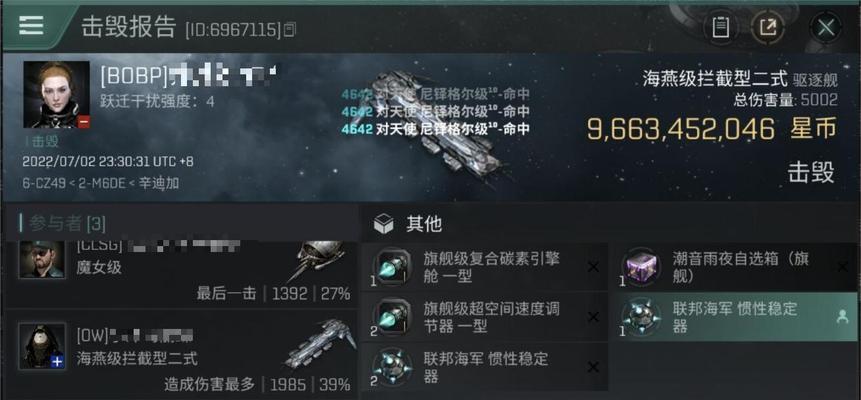Open the clipboard icon in header
Viewport: 861px width, 400px height.
pos(720,26)
